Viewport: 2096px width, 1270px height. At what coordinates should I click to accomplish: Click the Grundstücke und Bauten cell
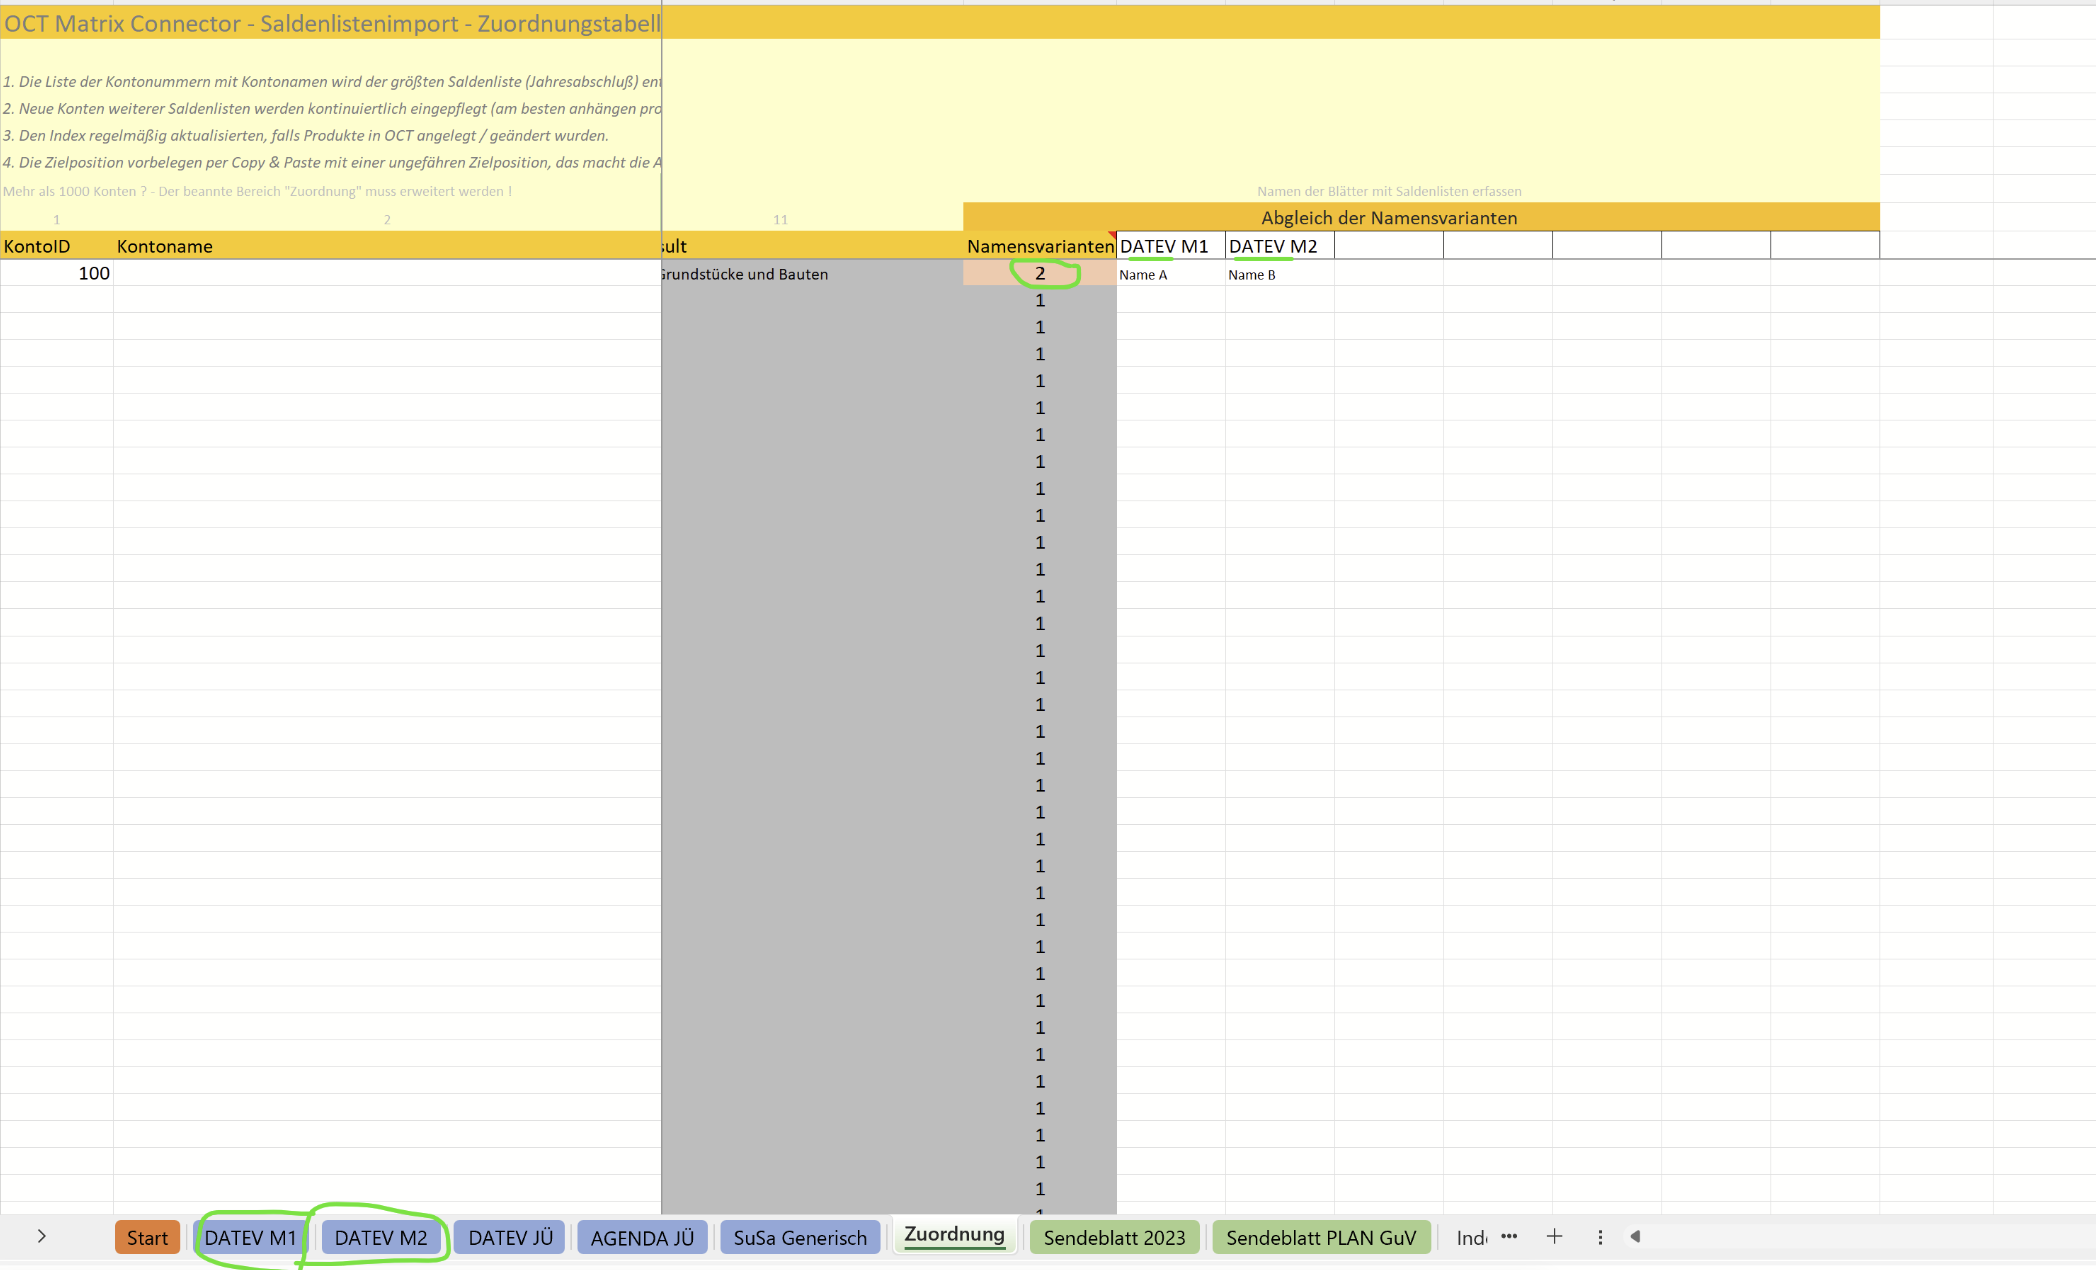pos(811,274)
